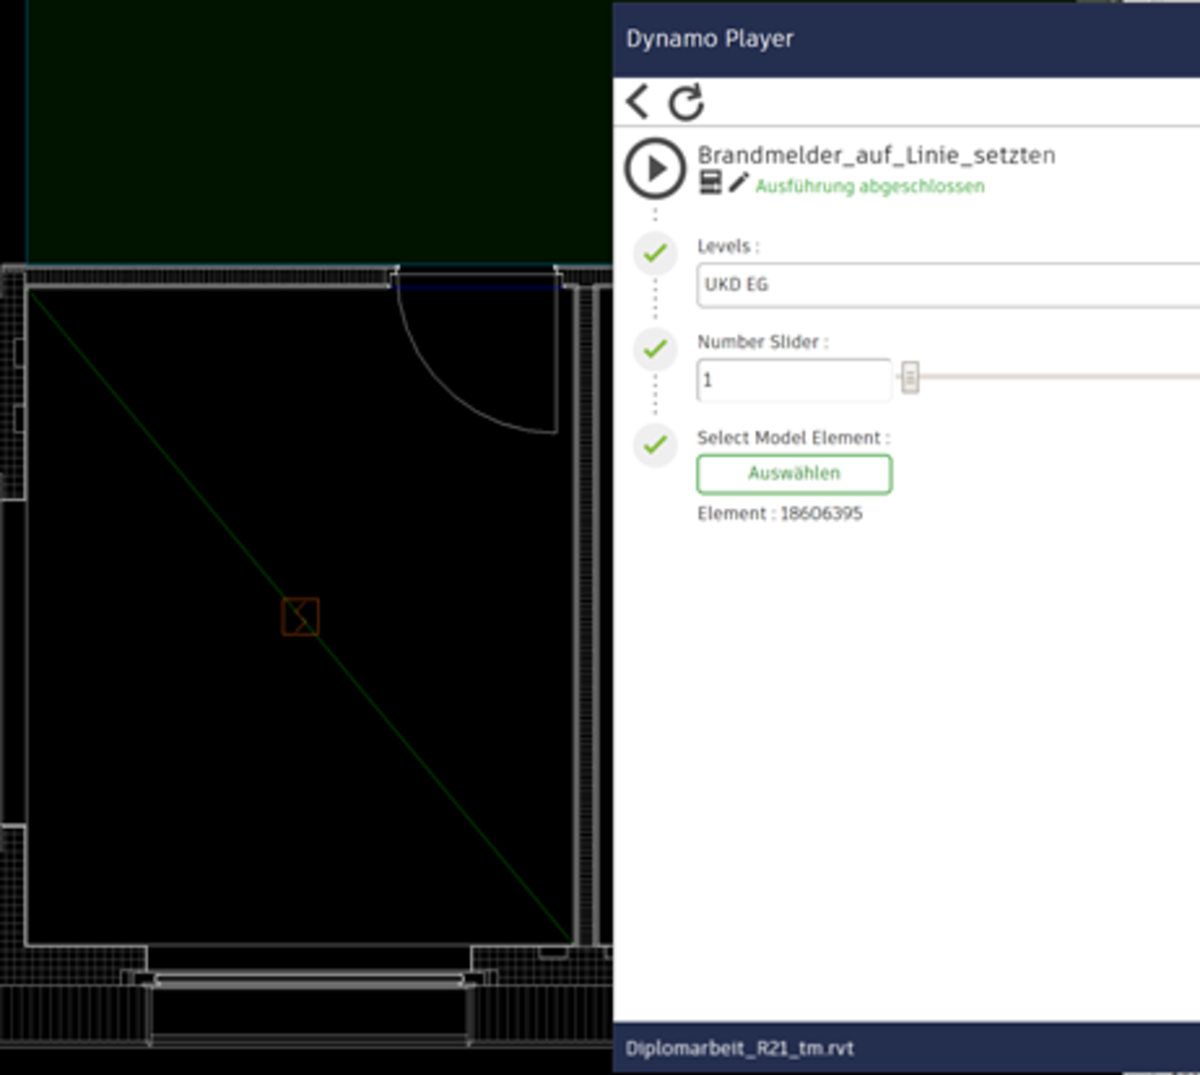This screenshot has height=1075, width=1200.
Task: Click the checkmark beside Select Model Element
Action: click(655, 444)
